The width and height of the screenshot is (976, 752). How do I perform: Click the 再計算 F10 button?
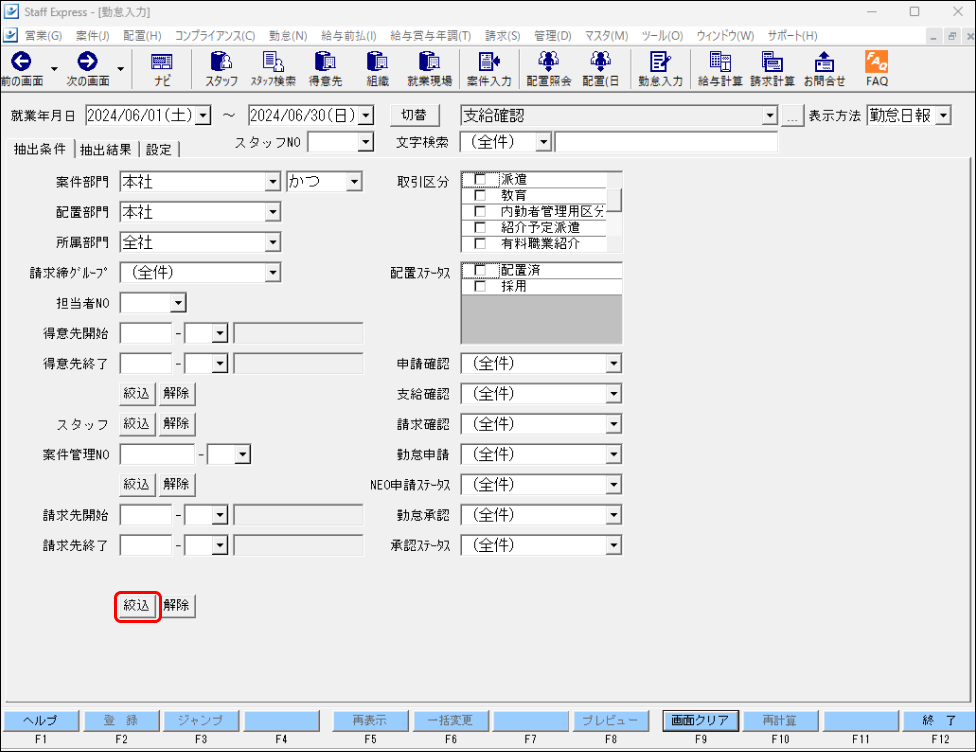pyautogui.click(x=780, y=721)
